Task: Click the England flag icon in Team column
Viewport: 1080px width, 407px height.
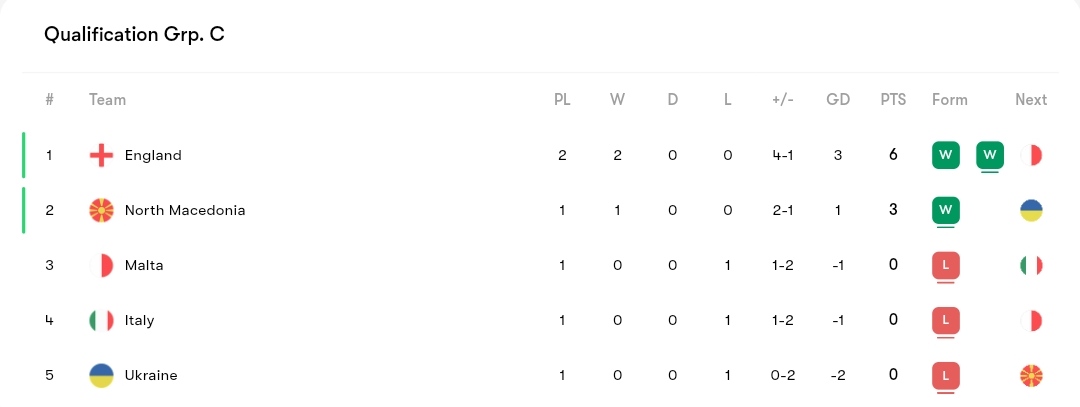Action: (101, 155)
